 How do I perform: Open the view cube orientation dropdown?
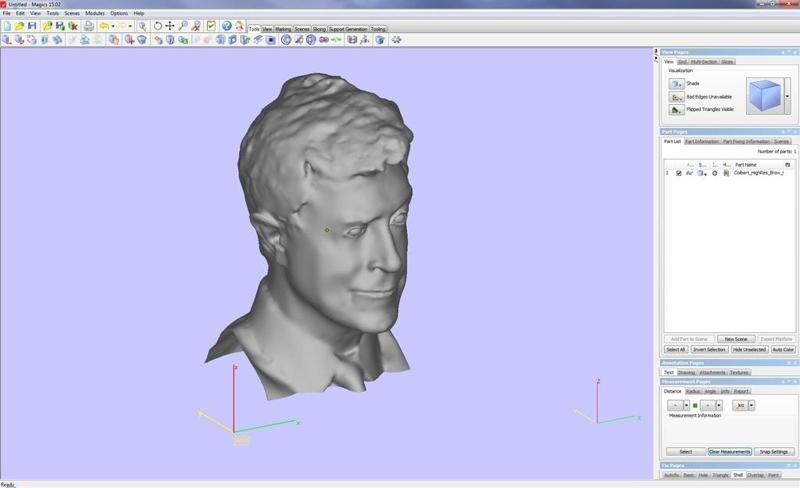pyautogui.click(x=787, y=96)
